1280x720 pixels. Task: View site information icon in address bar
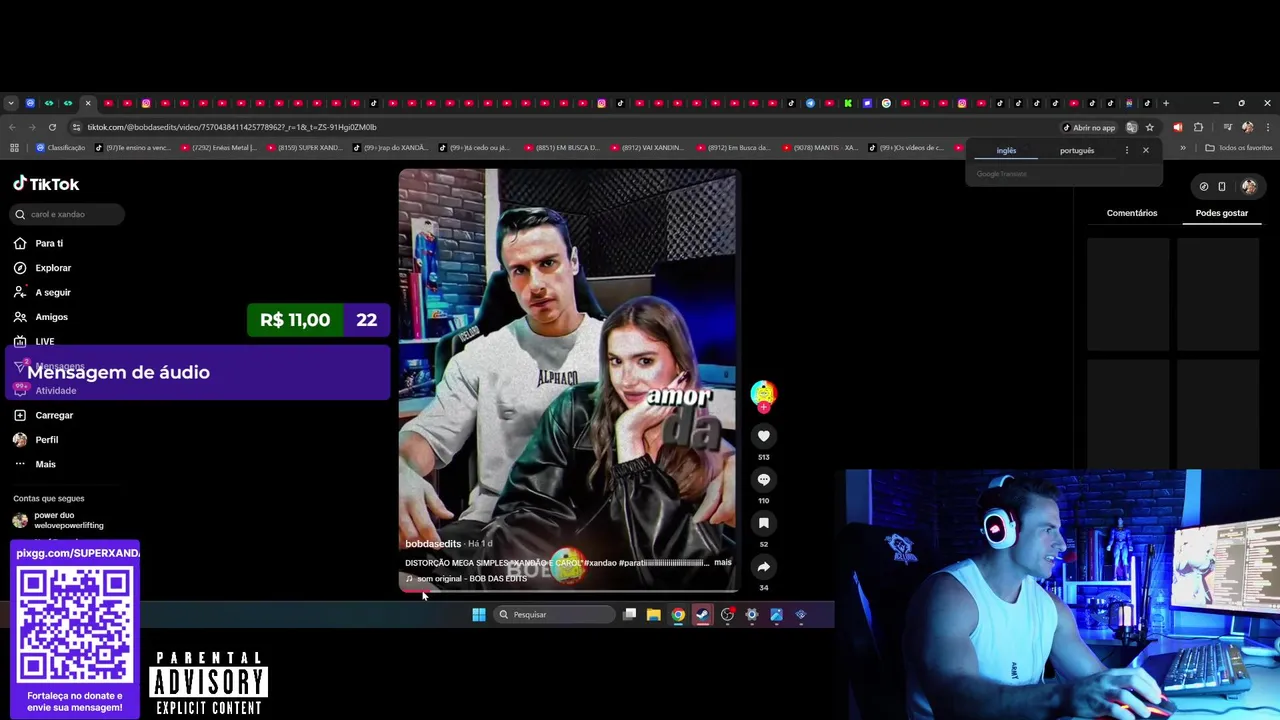coord(77,127)
